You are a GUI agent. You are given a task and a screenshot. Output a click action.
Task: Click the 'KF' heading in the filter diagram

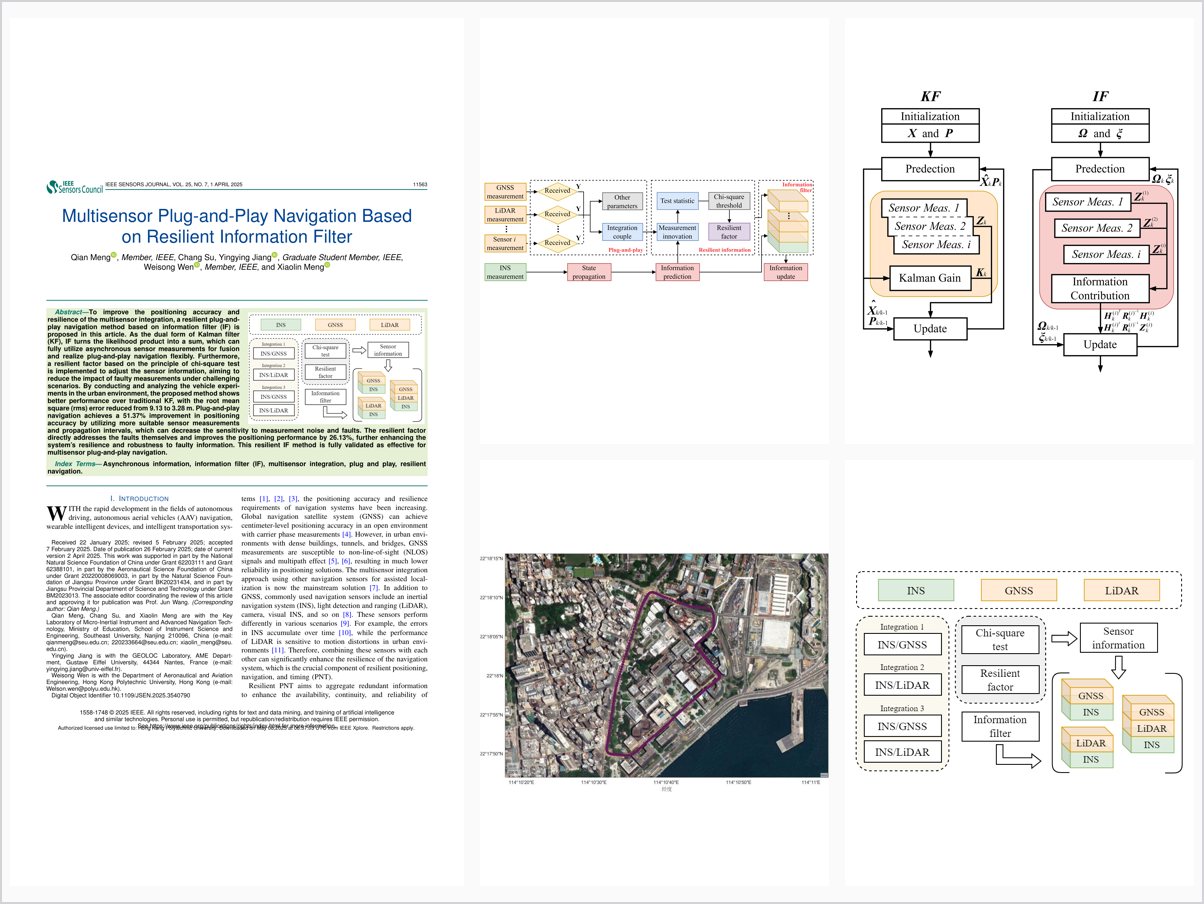(930, 96)
